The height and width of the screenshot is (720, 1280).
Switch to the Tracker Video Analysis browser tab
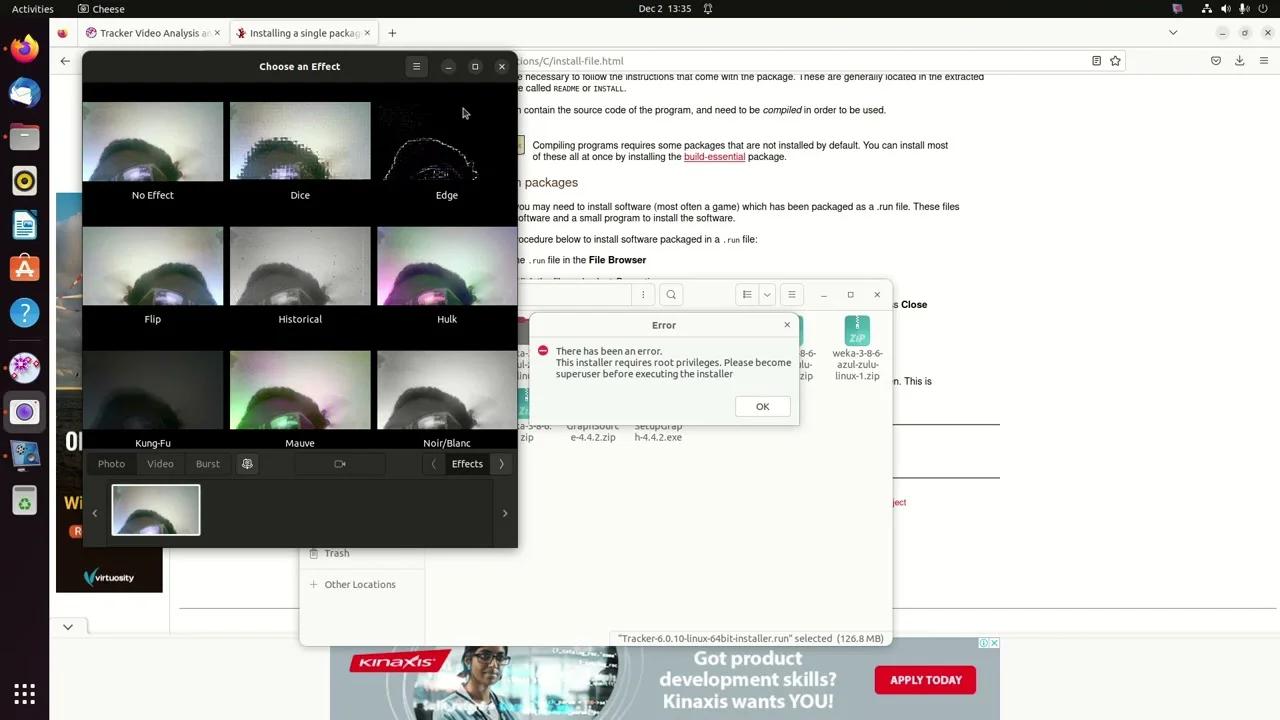(148, 32)
